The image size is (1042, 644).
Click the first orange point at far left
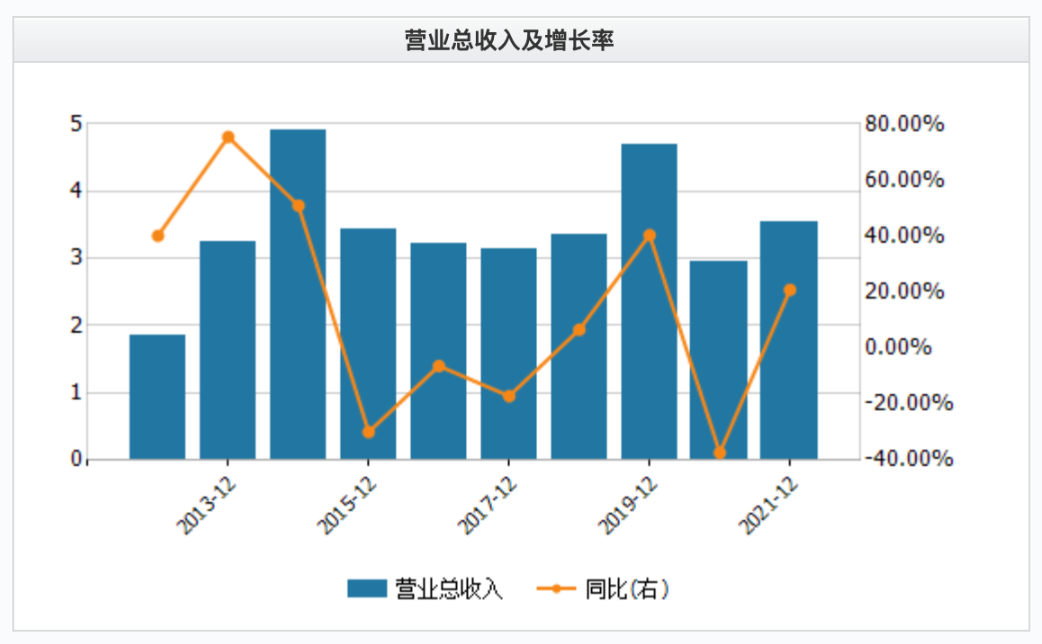point(158,236)
